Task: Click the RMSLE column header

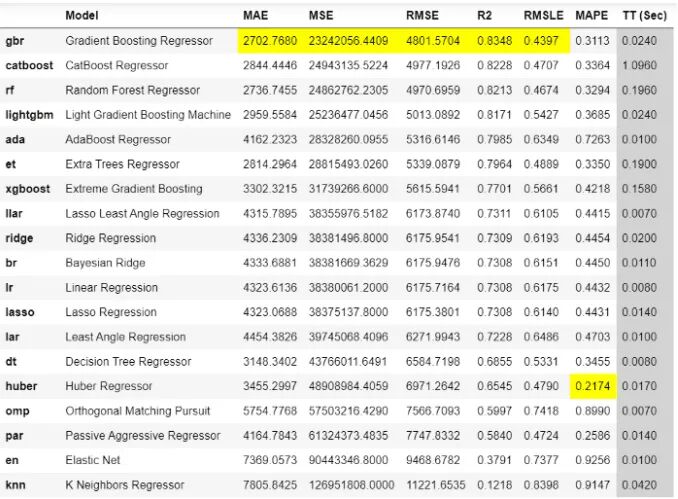Action: tap(543, 16)
